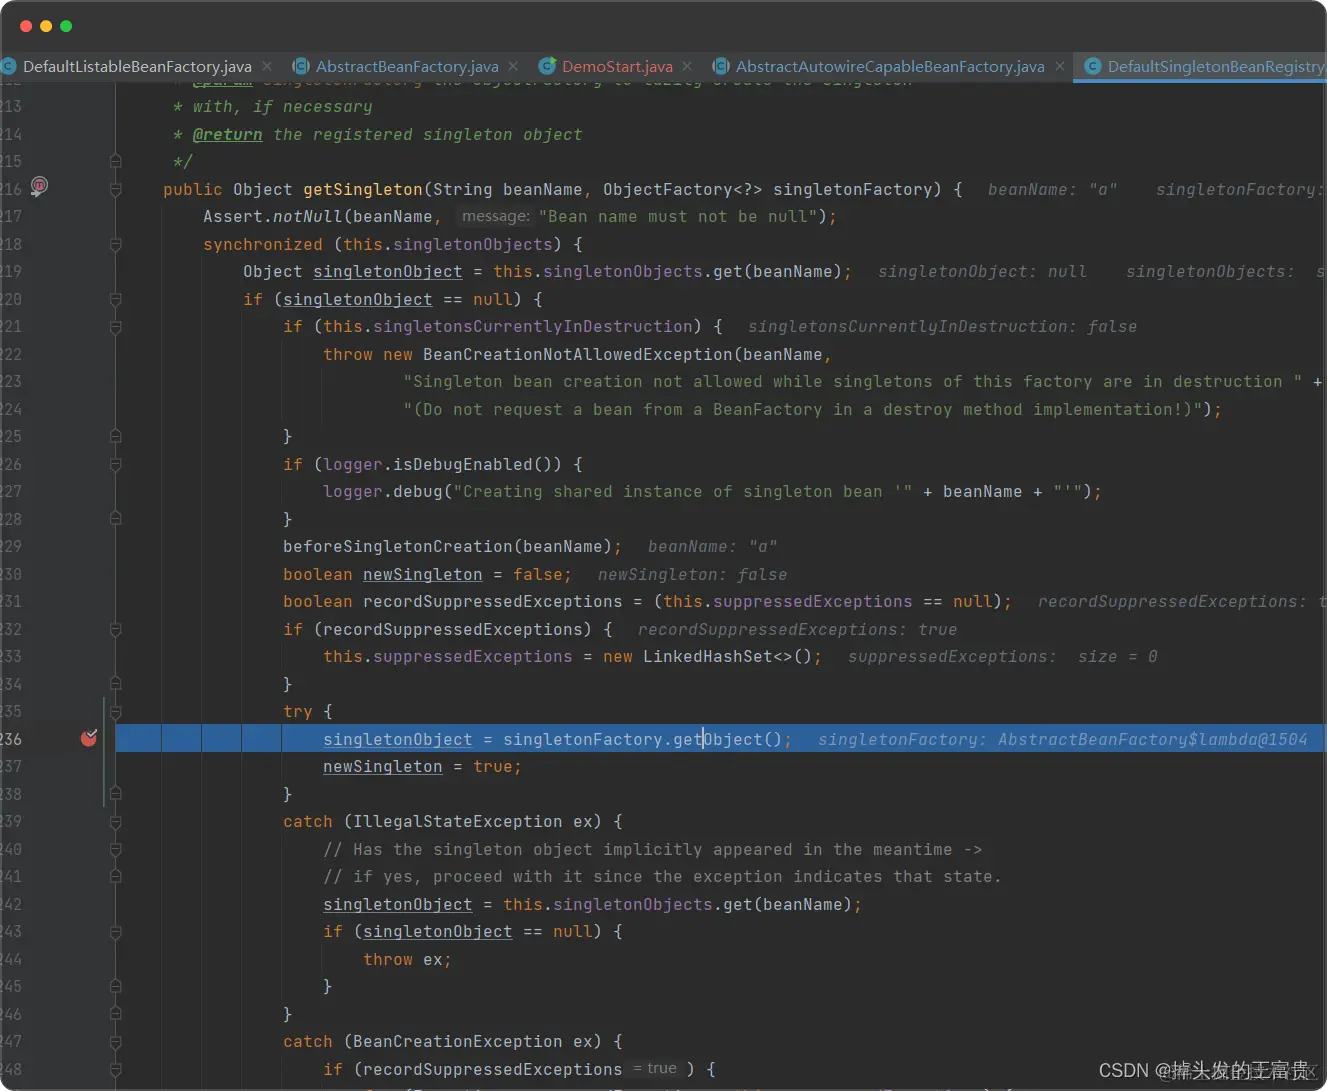This screenshot has height=1091, width=1327.
Task: Click the 'ObjectFactory<?>' parameter type
Action: tap(682, 189)
